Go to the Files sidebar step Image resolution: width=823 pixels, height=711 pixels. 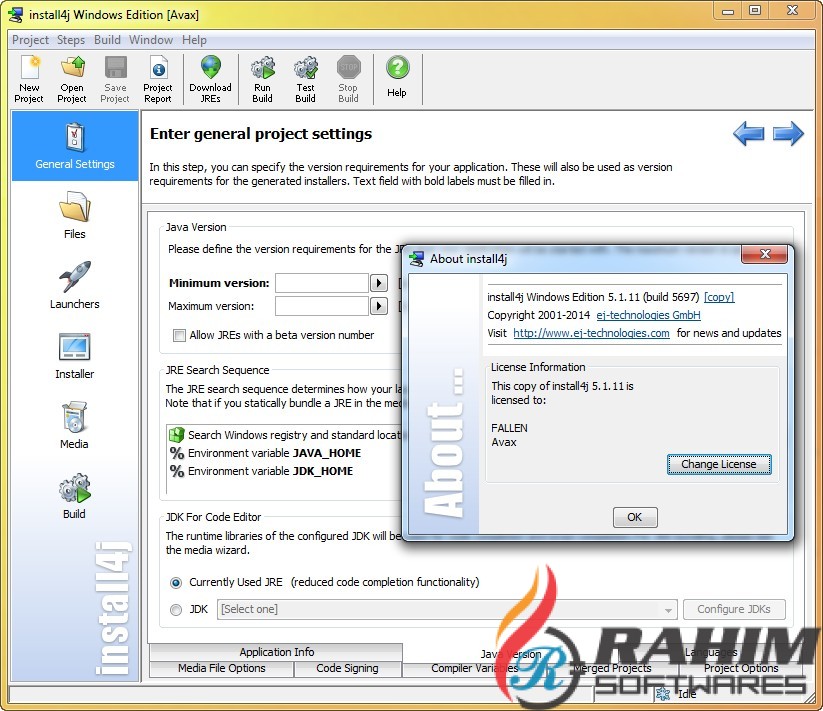(75, 216)
